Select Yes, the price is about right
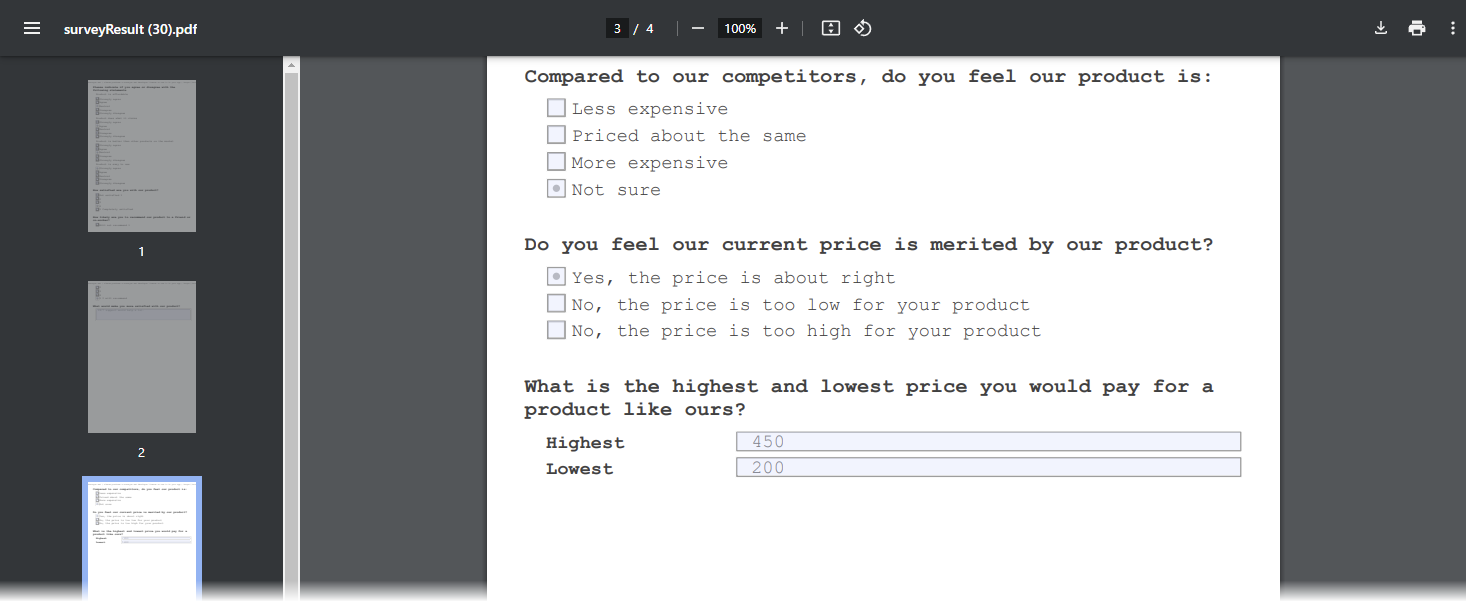 click(556, 276)
